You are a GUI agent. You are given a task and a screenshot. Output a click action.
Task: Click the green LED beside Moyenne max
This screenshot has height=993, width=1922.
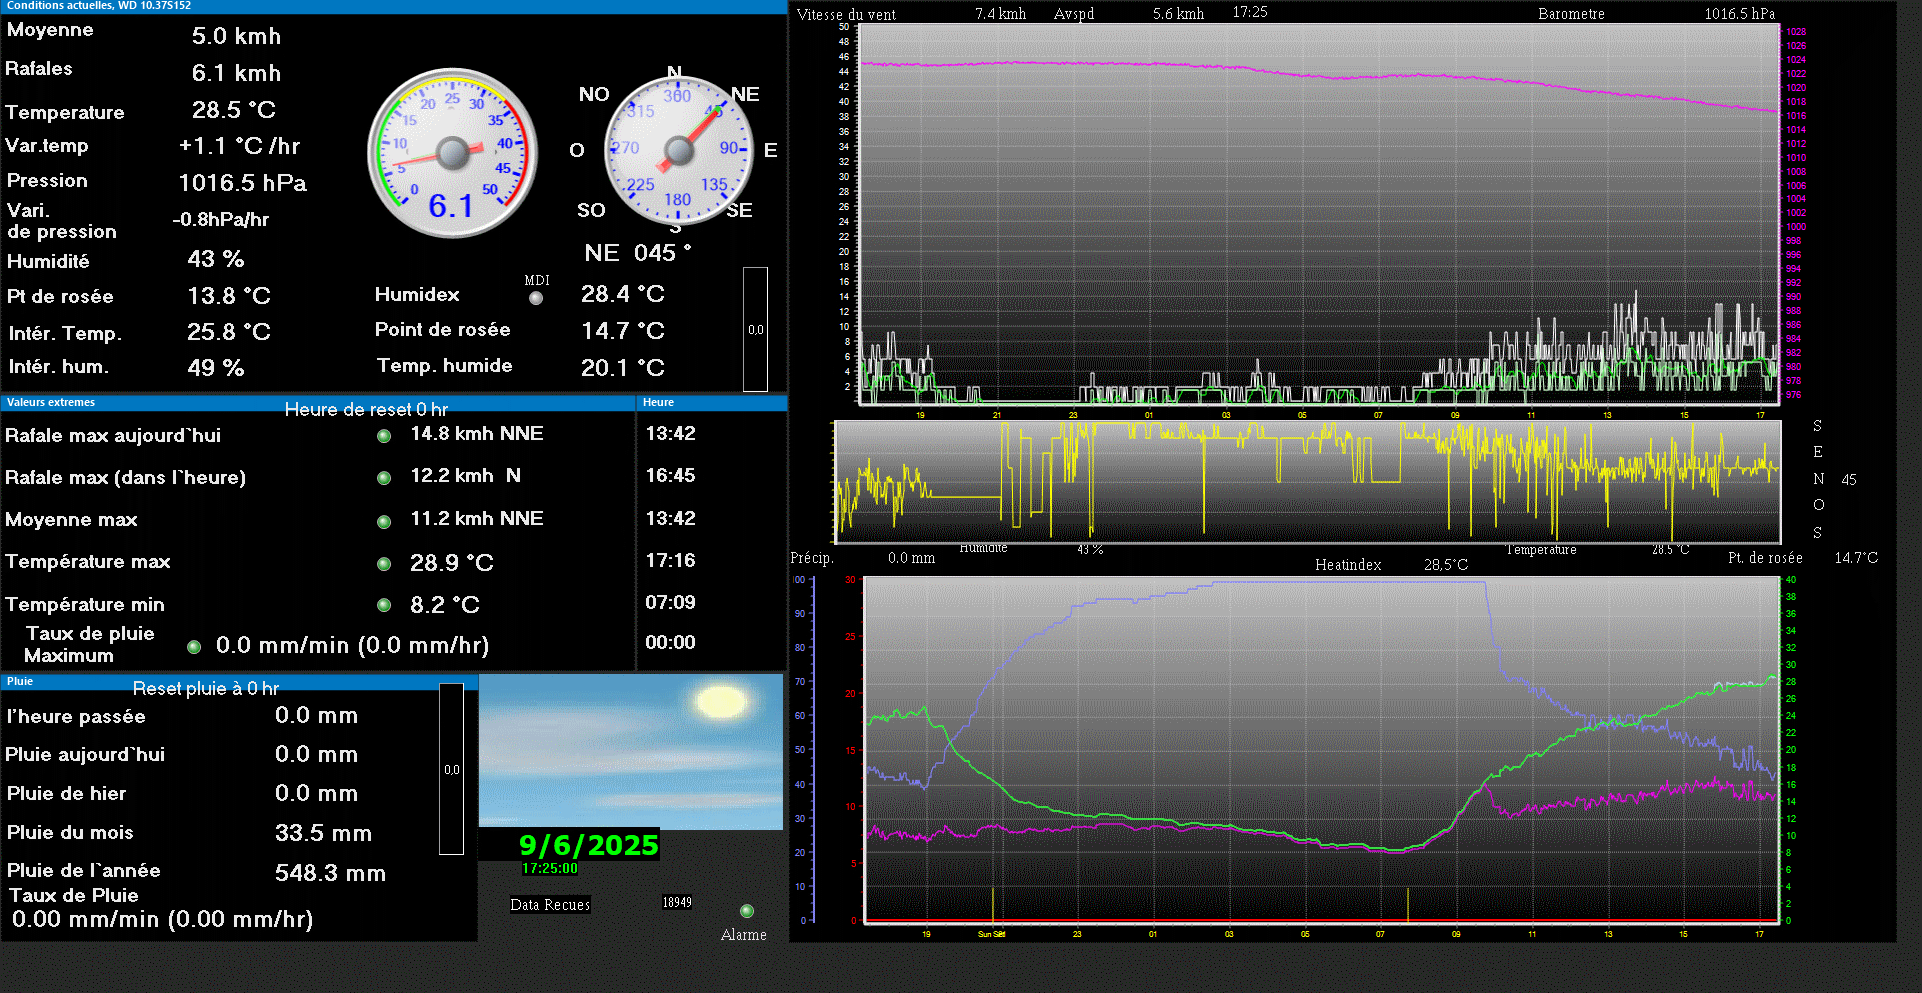[x=384, y=521]
